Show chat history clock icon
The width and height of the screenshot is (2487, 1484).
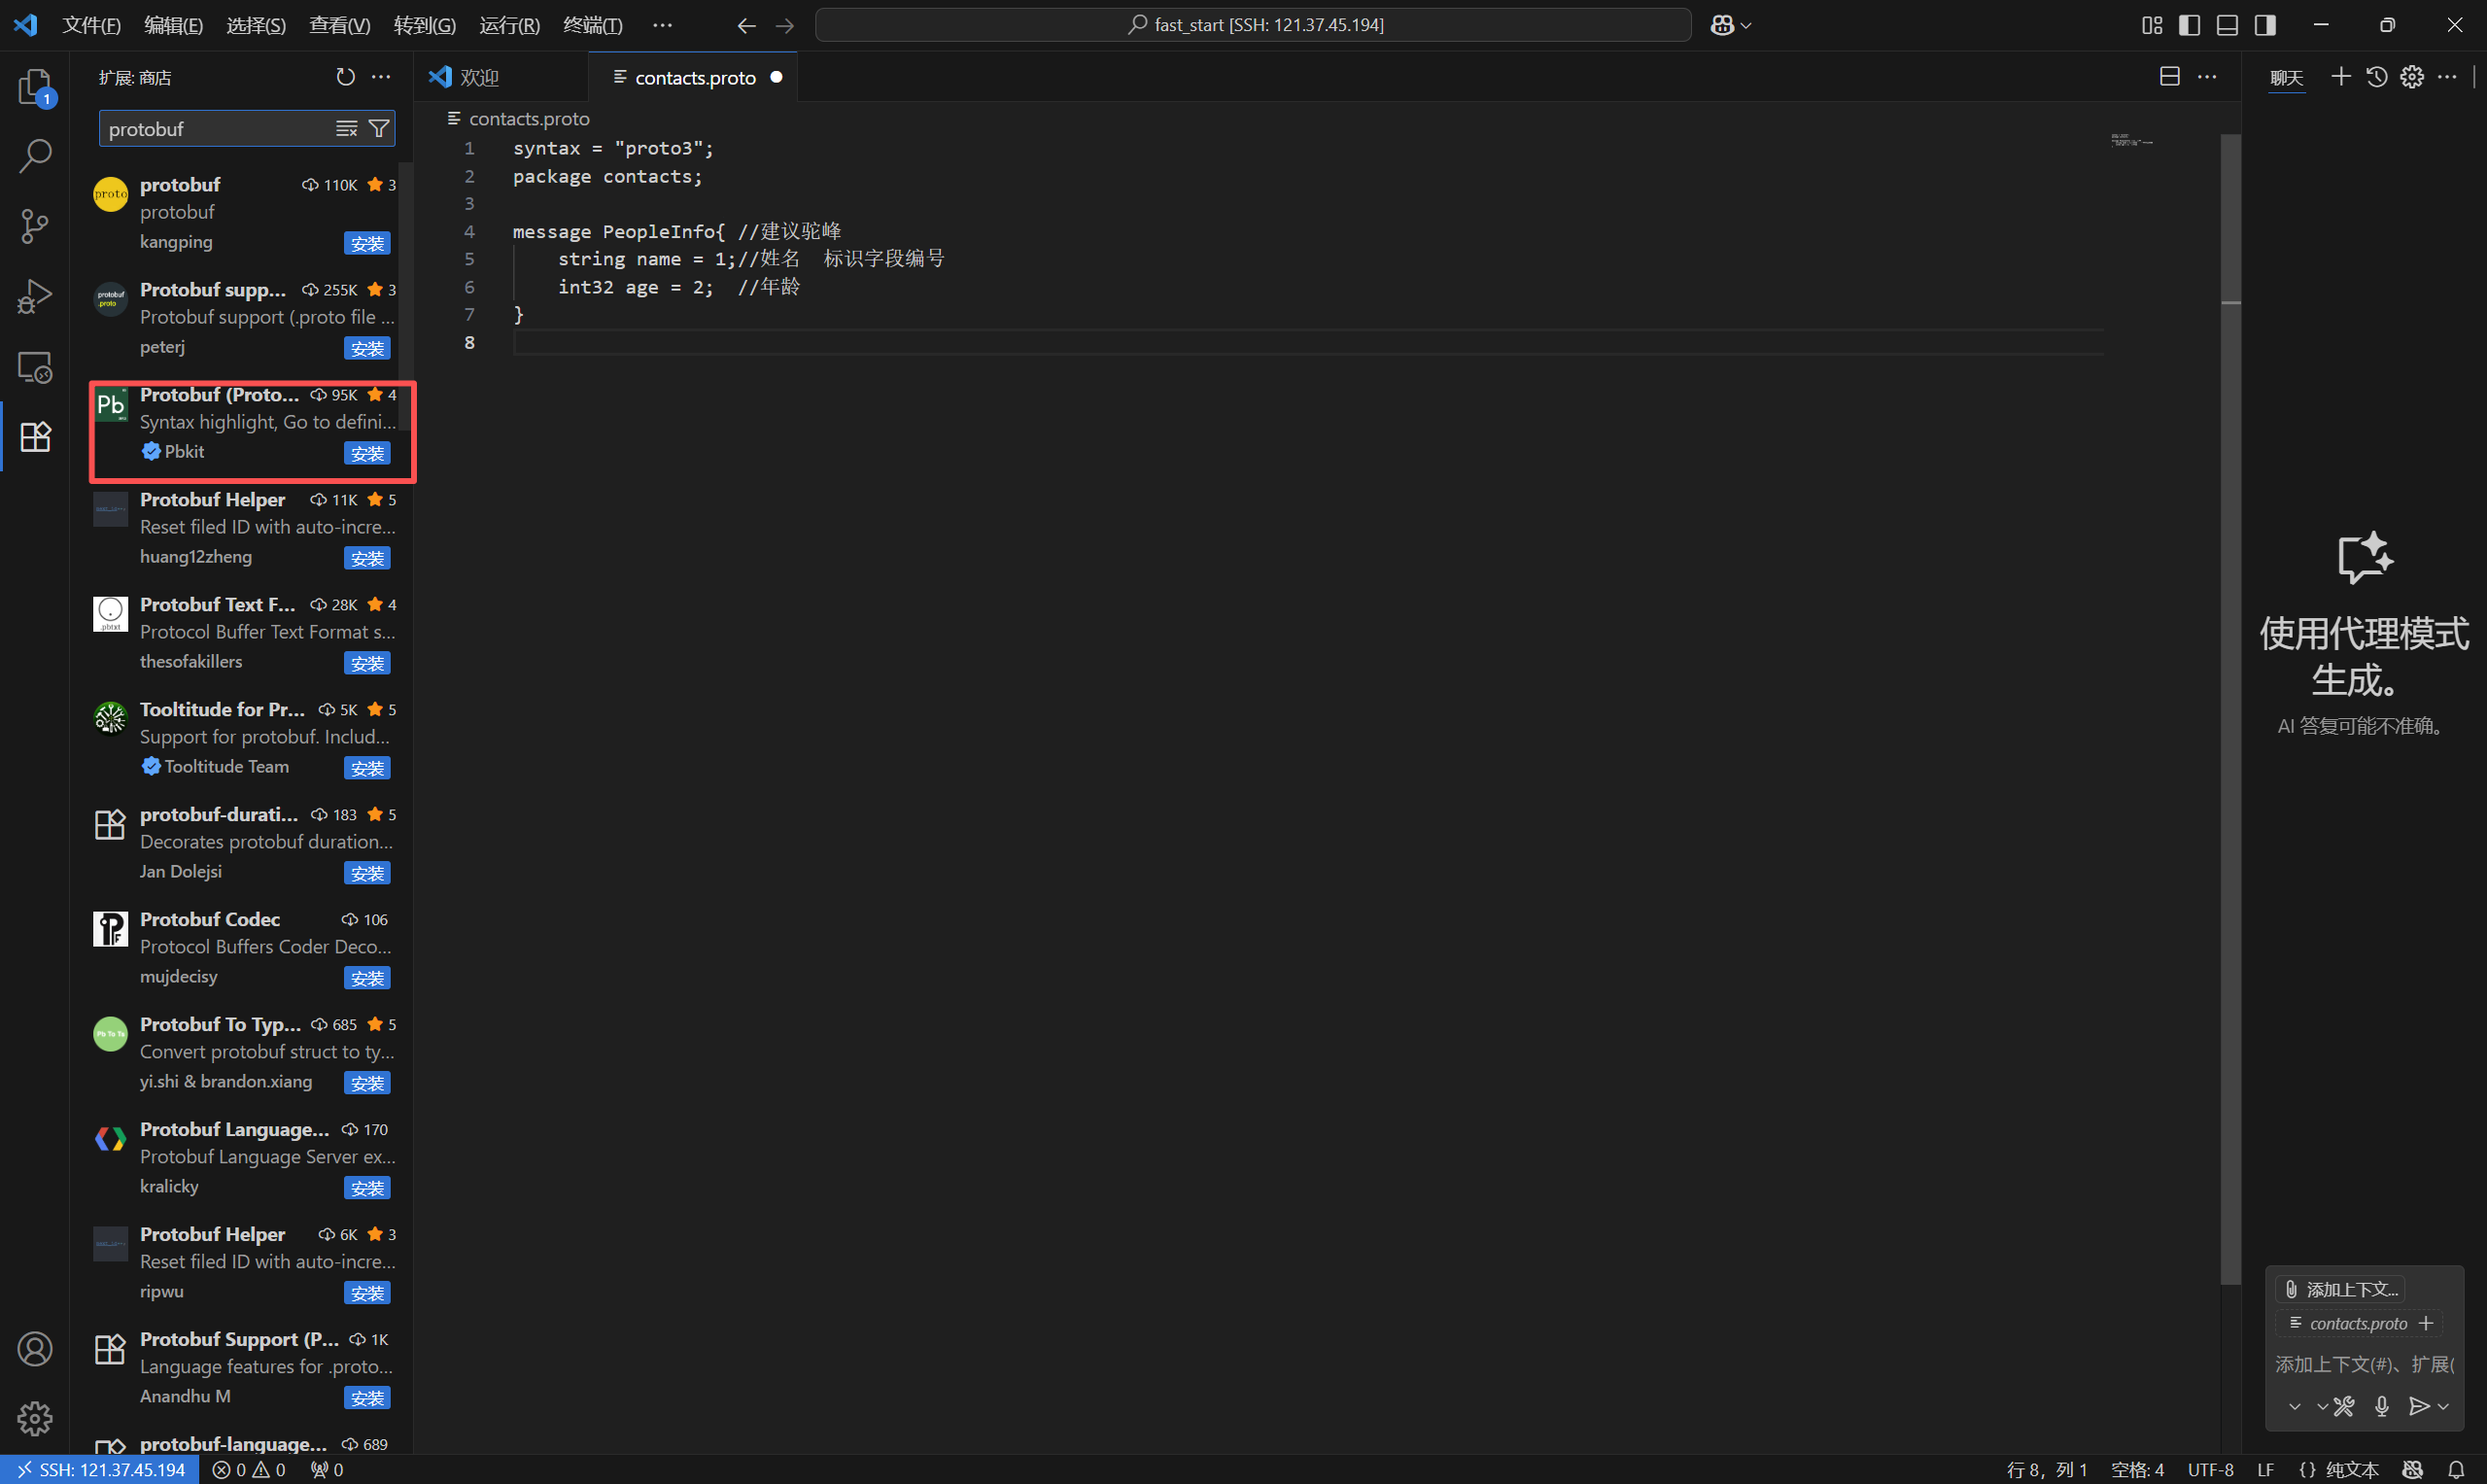click(2376, 77)
